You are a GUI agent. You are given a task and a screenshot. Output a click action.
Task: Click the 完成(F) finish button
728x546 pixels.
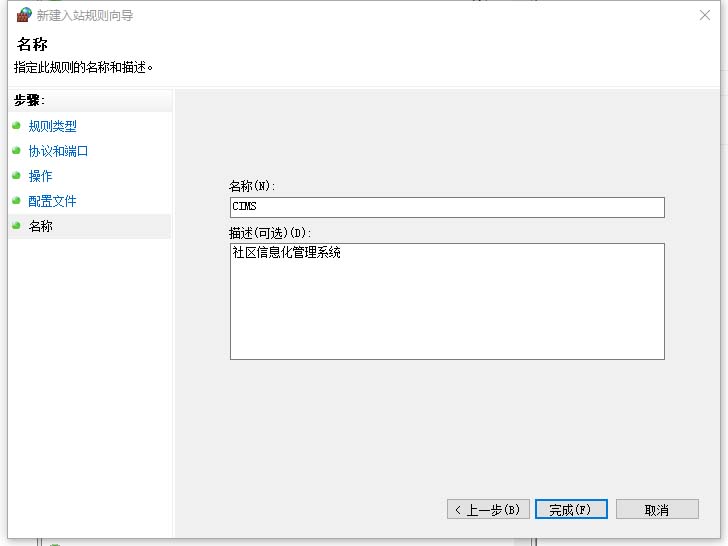tap(571, 509)
